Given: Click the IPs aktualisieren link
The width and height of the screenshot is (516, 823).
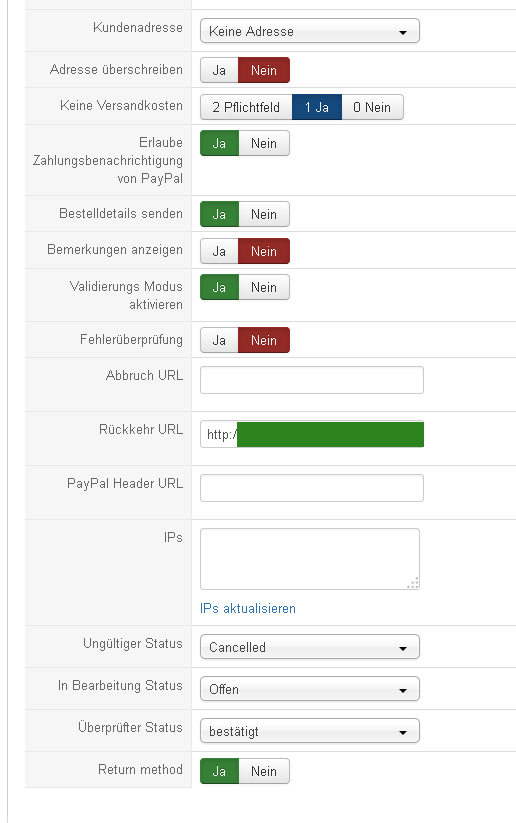Looking at the screenshot, I should point(248,608).
